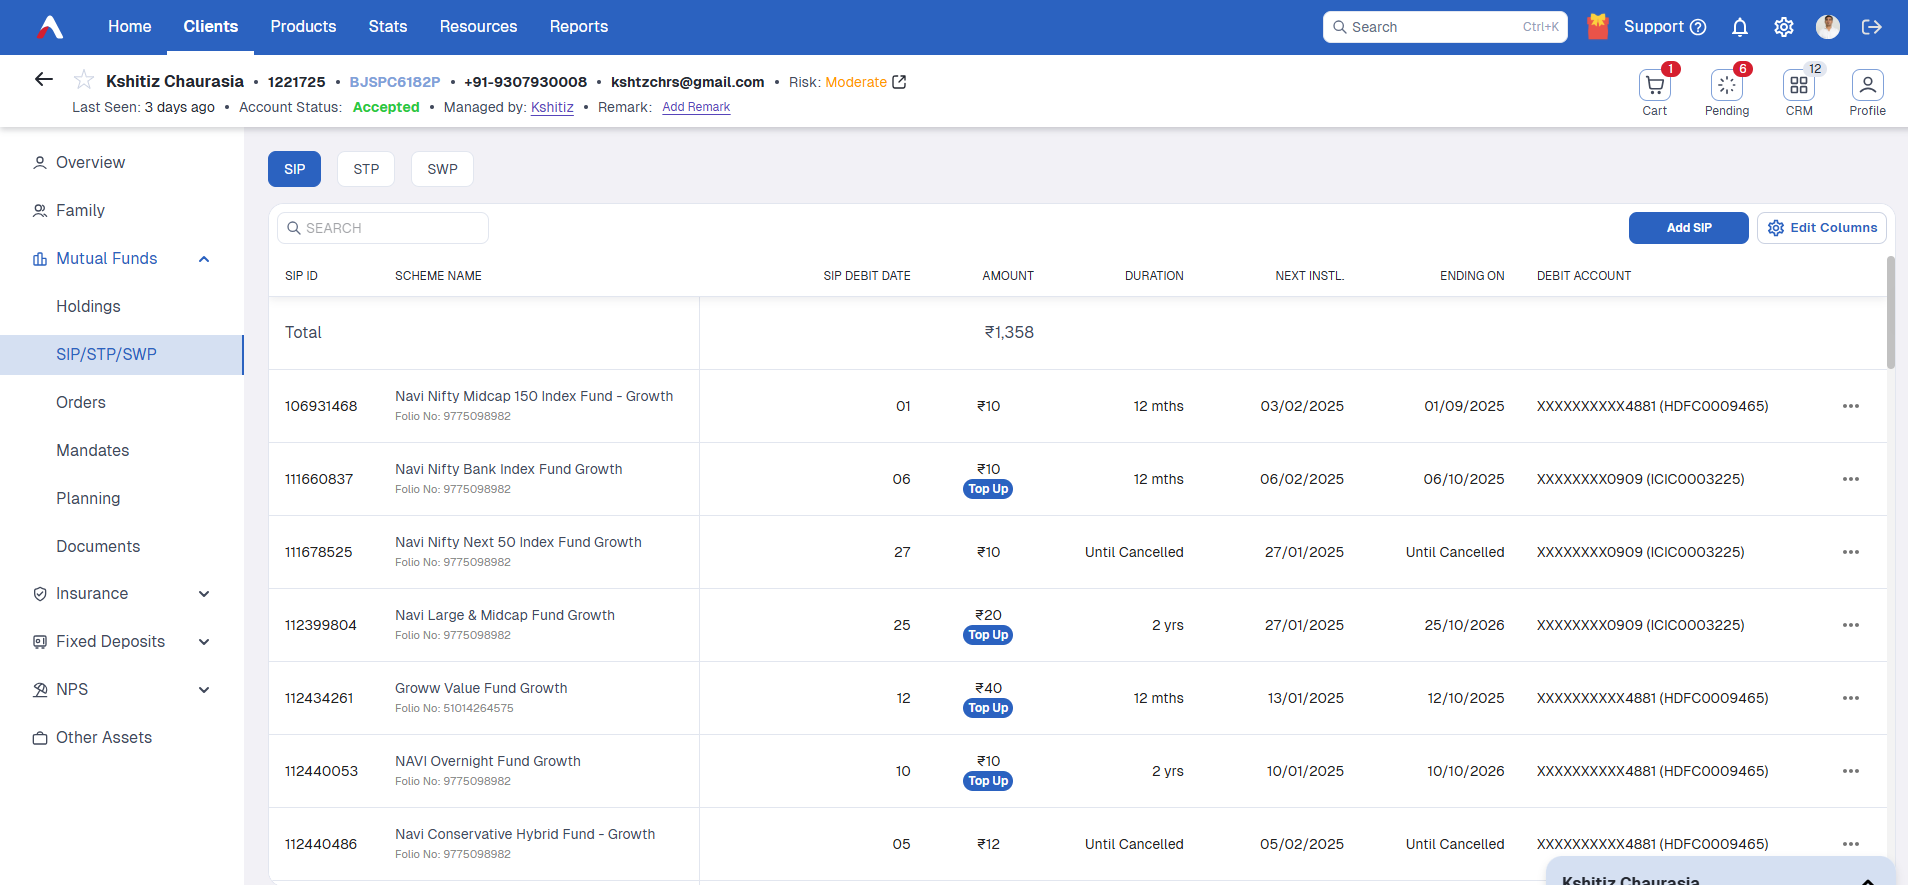Screen dimensions: 1908x885
Task: Expand the Insurance section
Action: (204, 594)
